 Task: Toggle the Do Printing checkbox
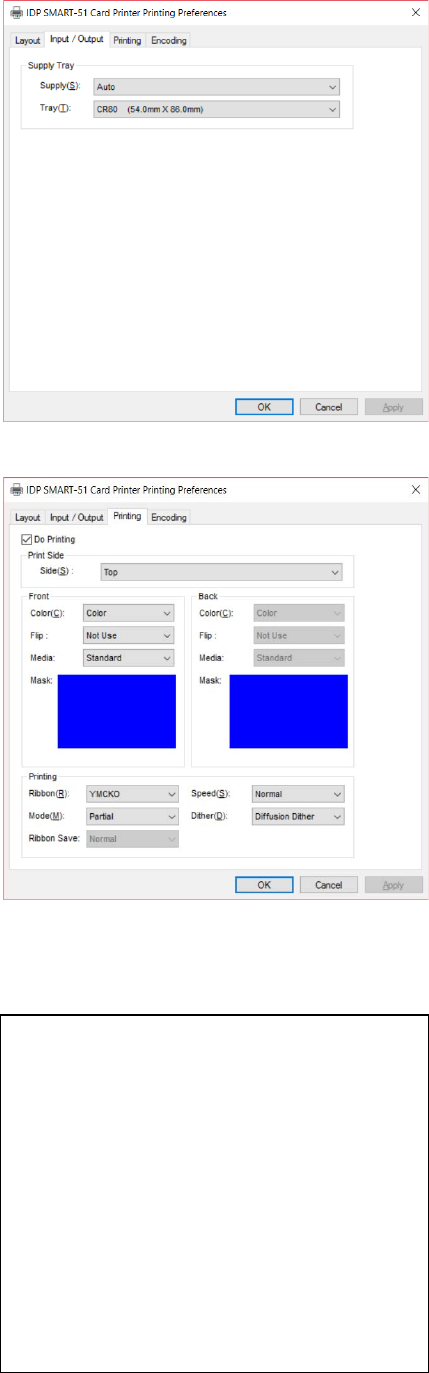pos(26,539)
